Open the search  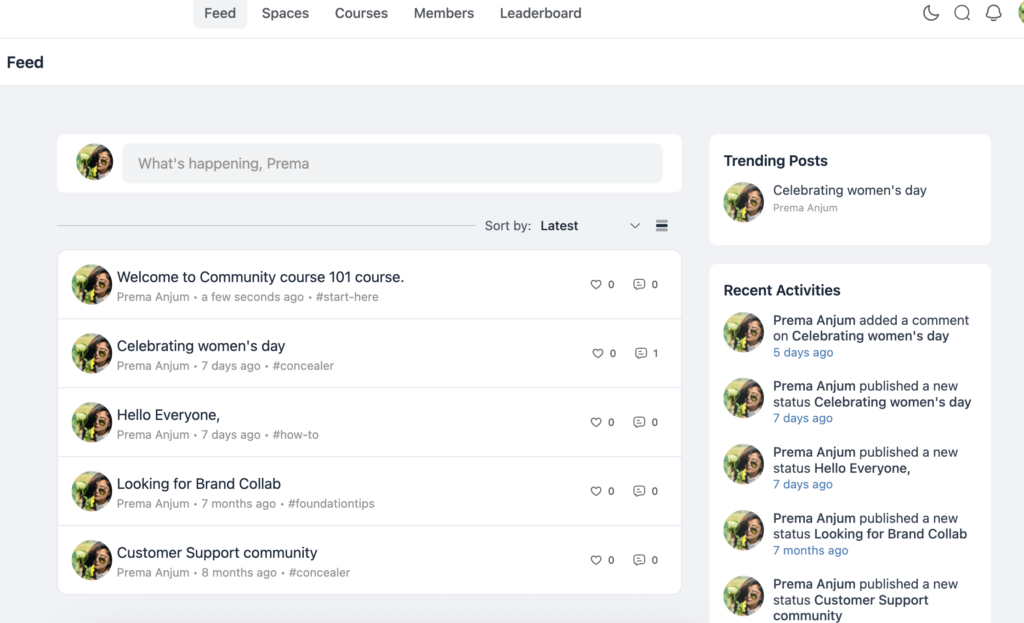tap(961, 13)
